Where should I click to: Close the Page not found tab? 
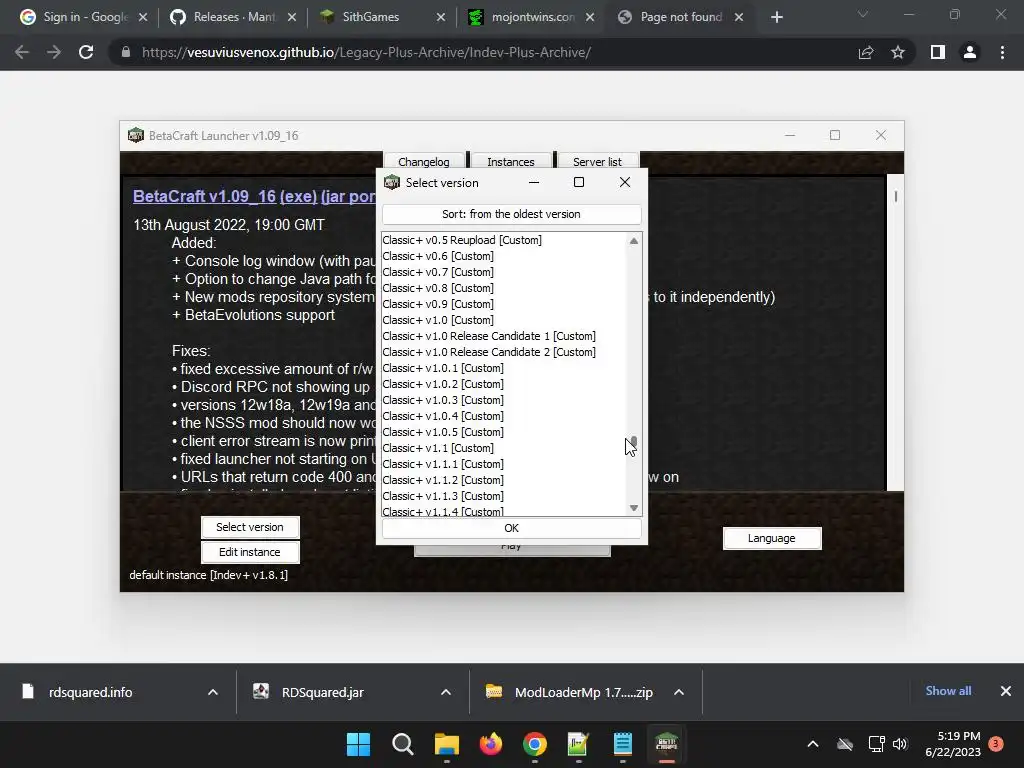click(739, 17)
